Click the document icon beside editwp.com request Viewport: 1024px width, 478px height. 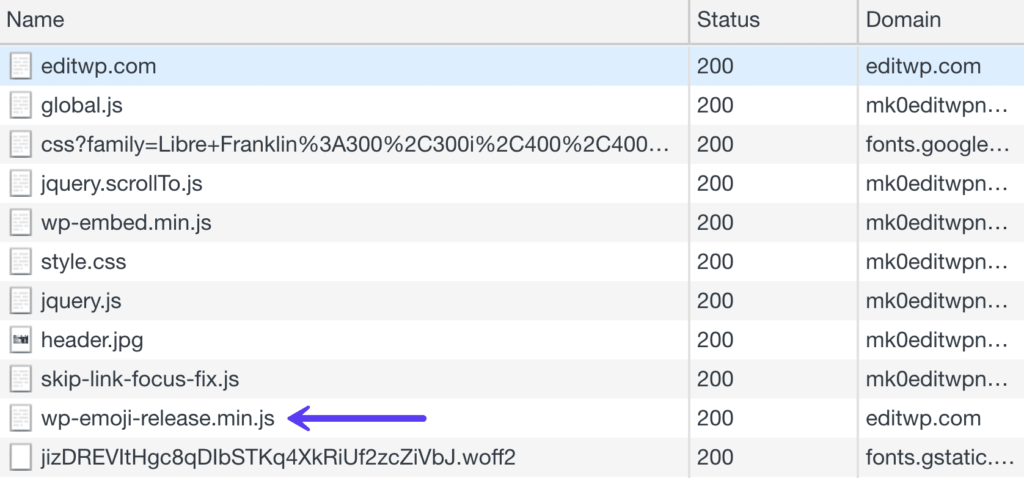[x=21, y=66]
